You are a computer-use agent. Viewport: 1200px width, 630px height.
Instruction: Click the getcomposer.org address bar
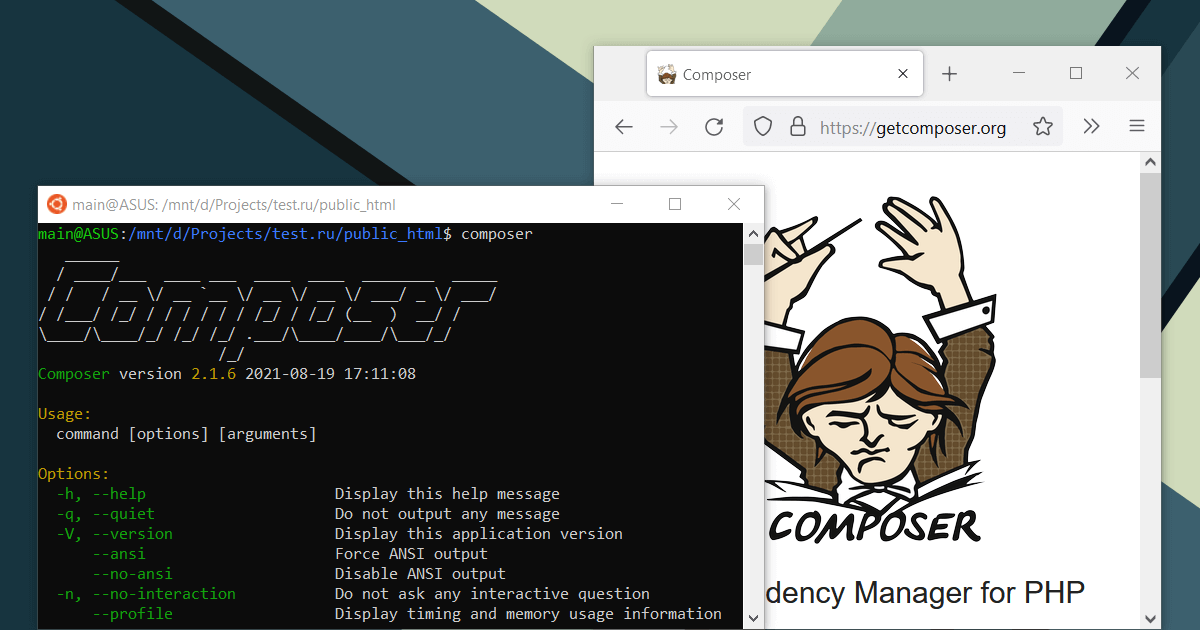pos(912,128)
